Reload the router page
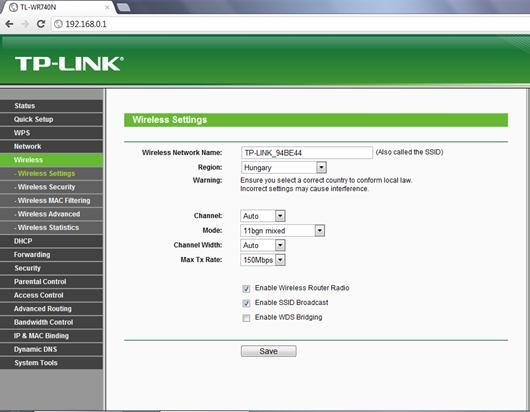This screenshot has width=530, height=412. click(x=41, y=24)
